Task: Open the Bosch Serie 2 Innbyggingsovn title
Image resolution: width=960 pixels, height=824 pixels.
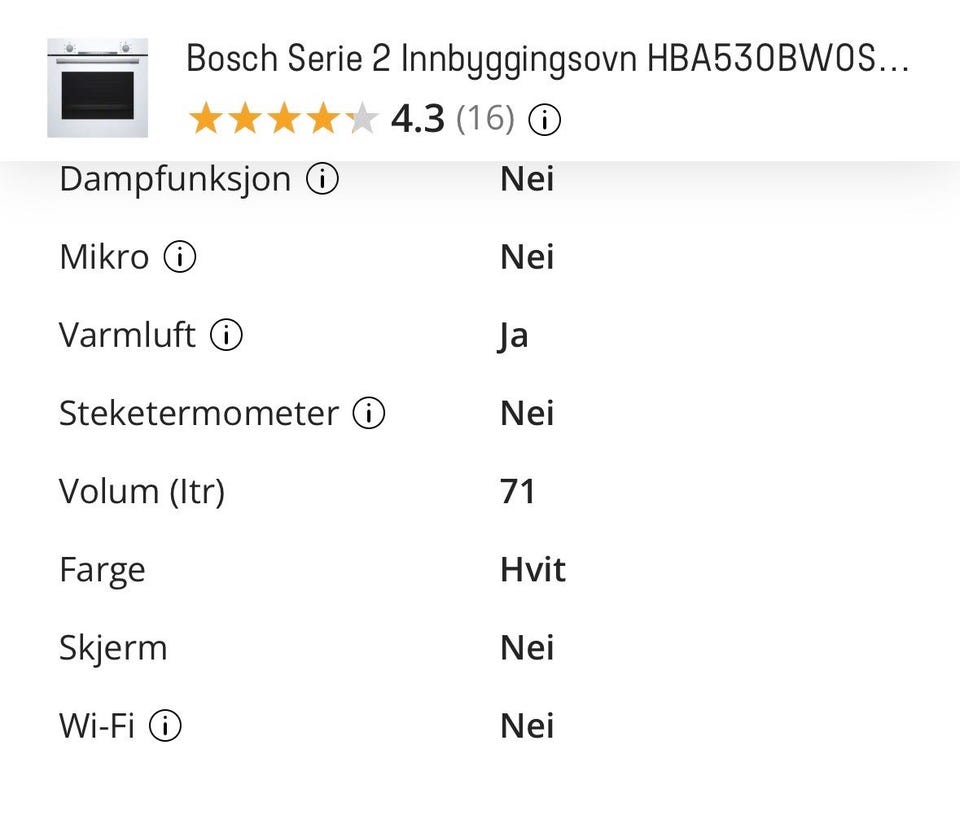Action: coord(547,59)
